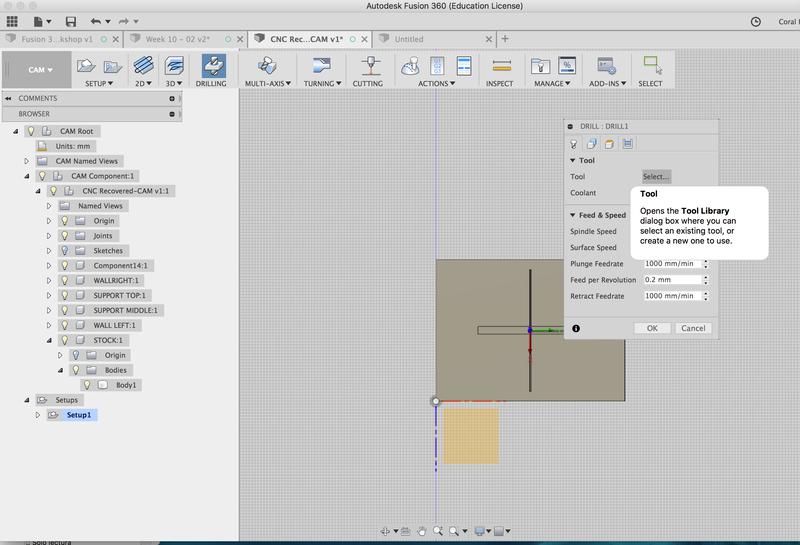Collapse the Setups tree node
Viewport: 800px width, 545px height.
point(27,400)
